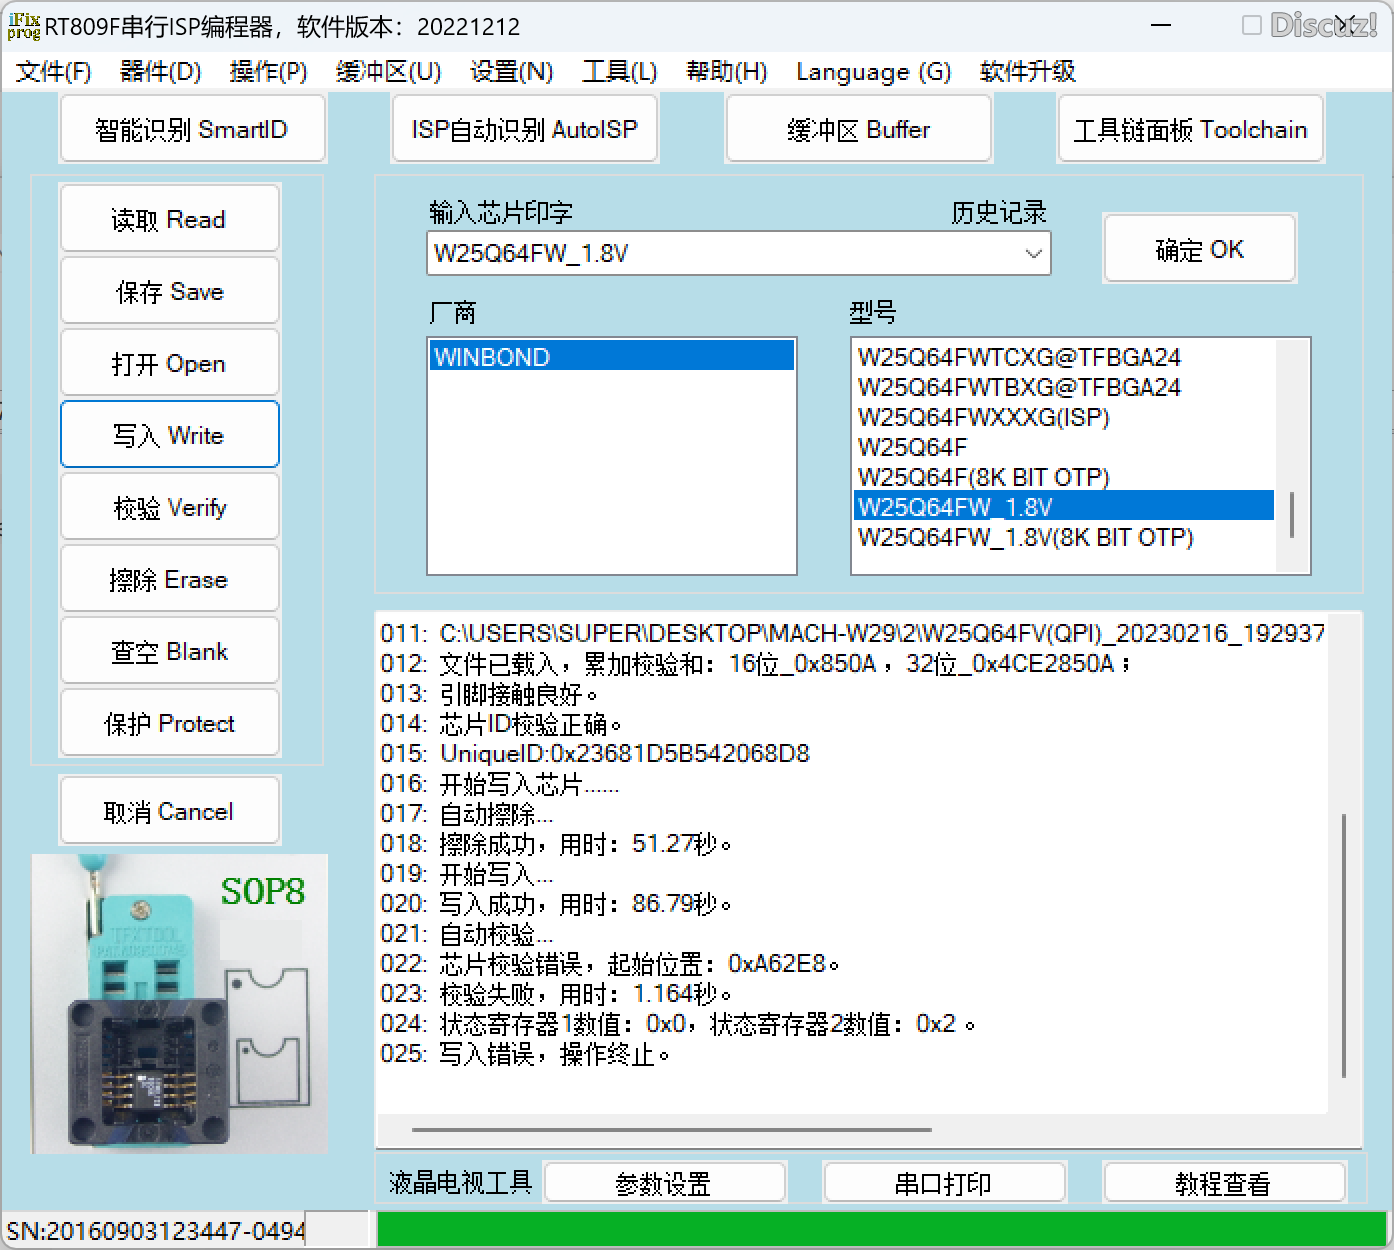
Task: Click the iFix prog app icon
Action: click(x=23, y=26)
